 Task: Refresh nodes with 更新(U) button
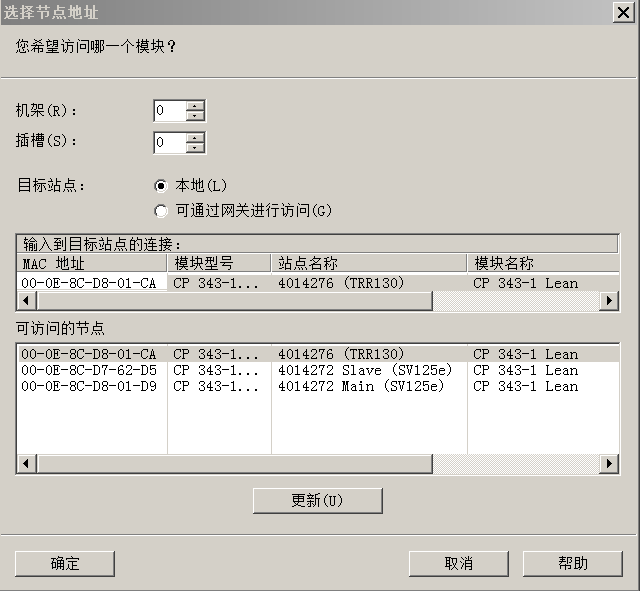coord(318,500)
